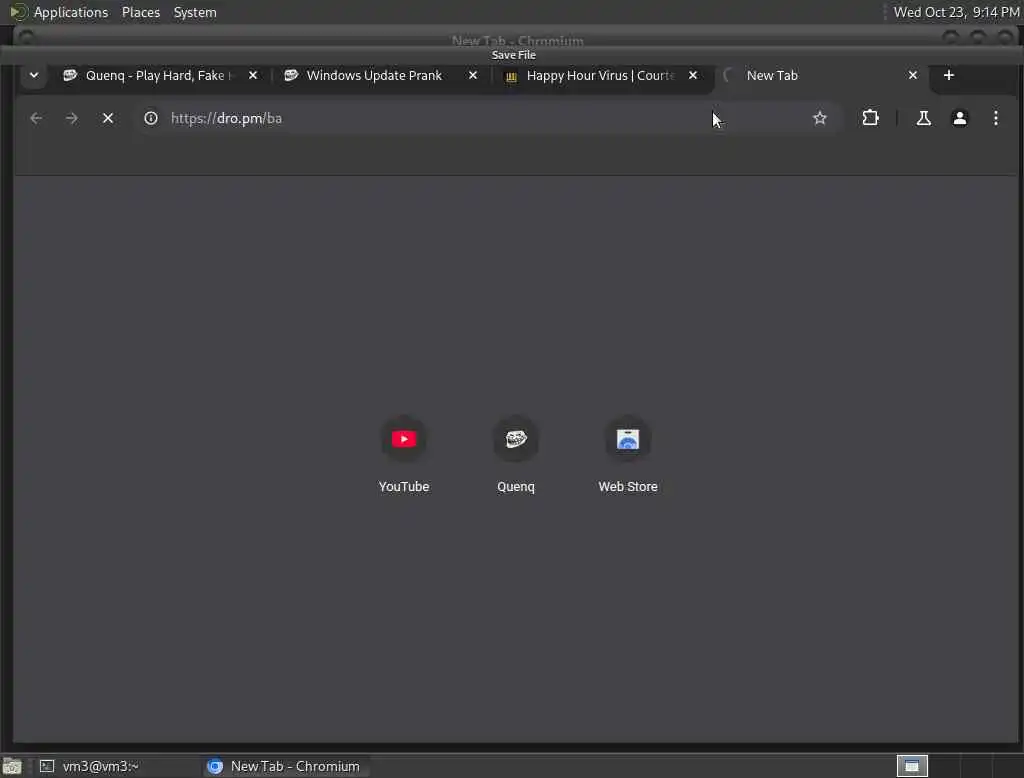Screen dimensions: 1024x778
Task: Open the profile avatar menu
Action: pos(959,118)
